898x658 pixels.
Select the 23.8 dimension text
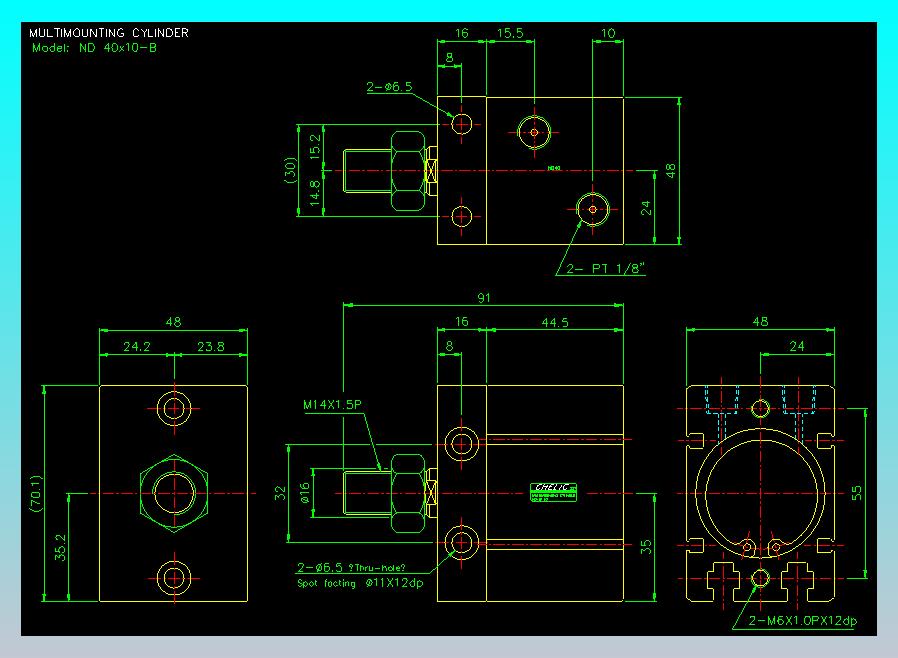click(211, 347)
